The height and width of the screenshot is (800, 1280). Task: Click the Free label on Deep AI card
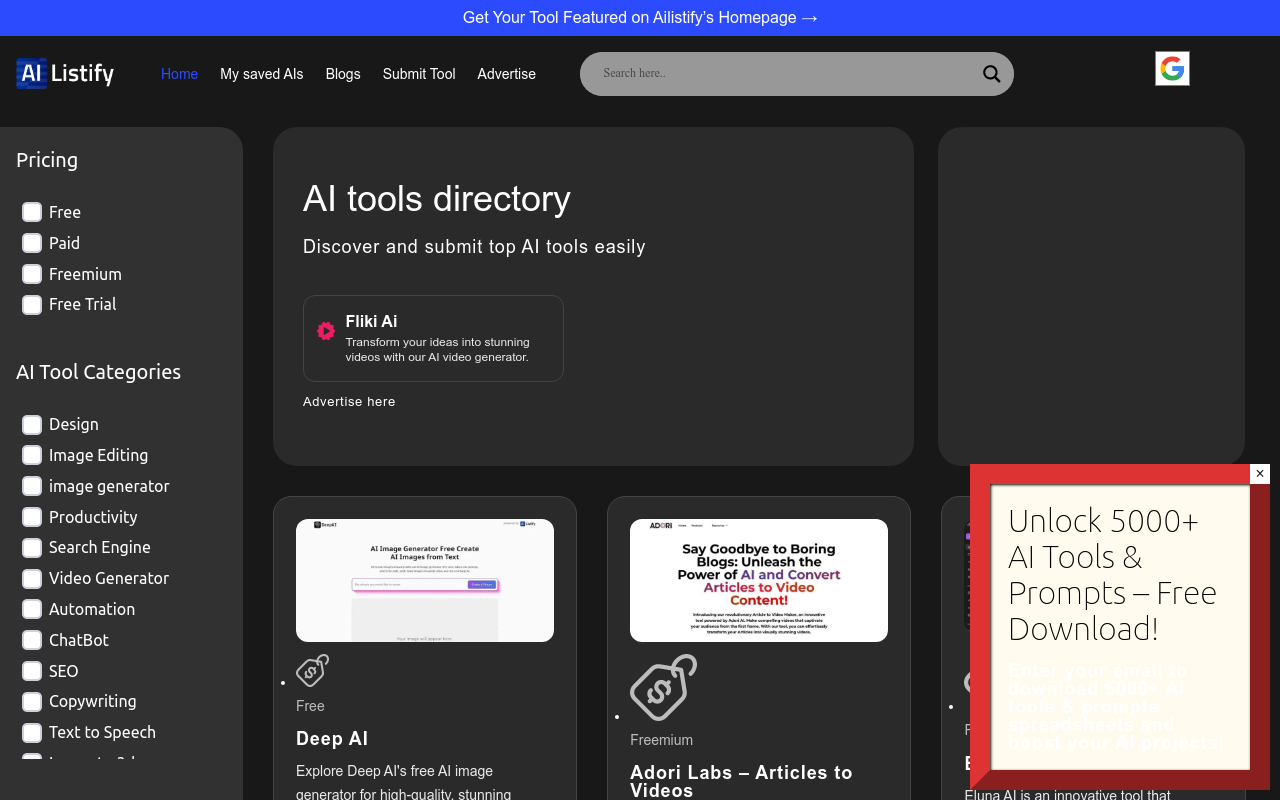[310, 706]
